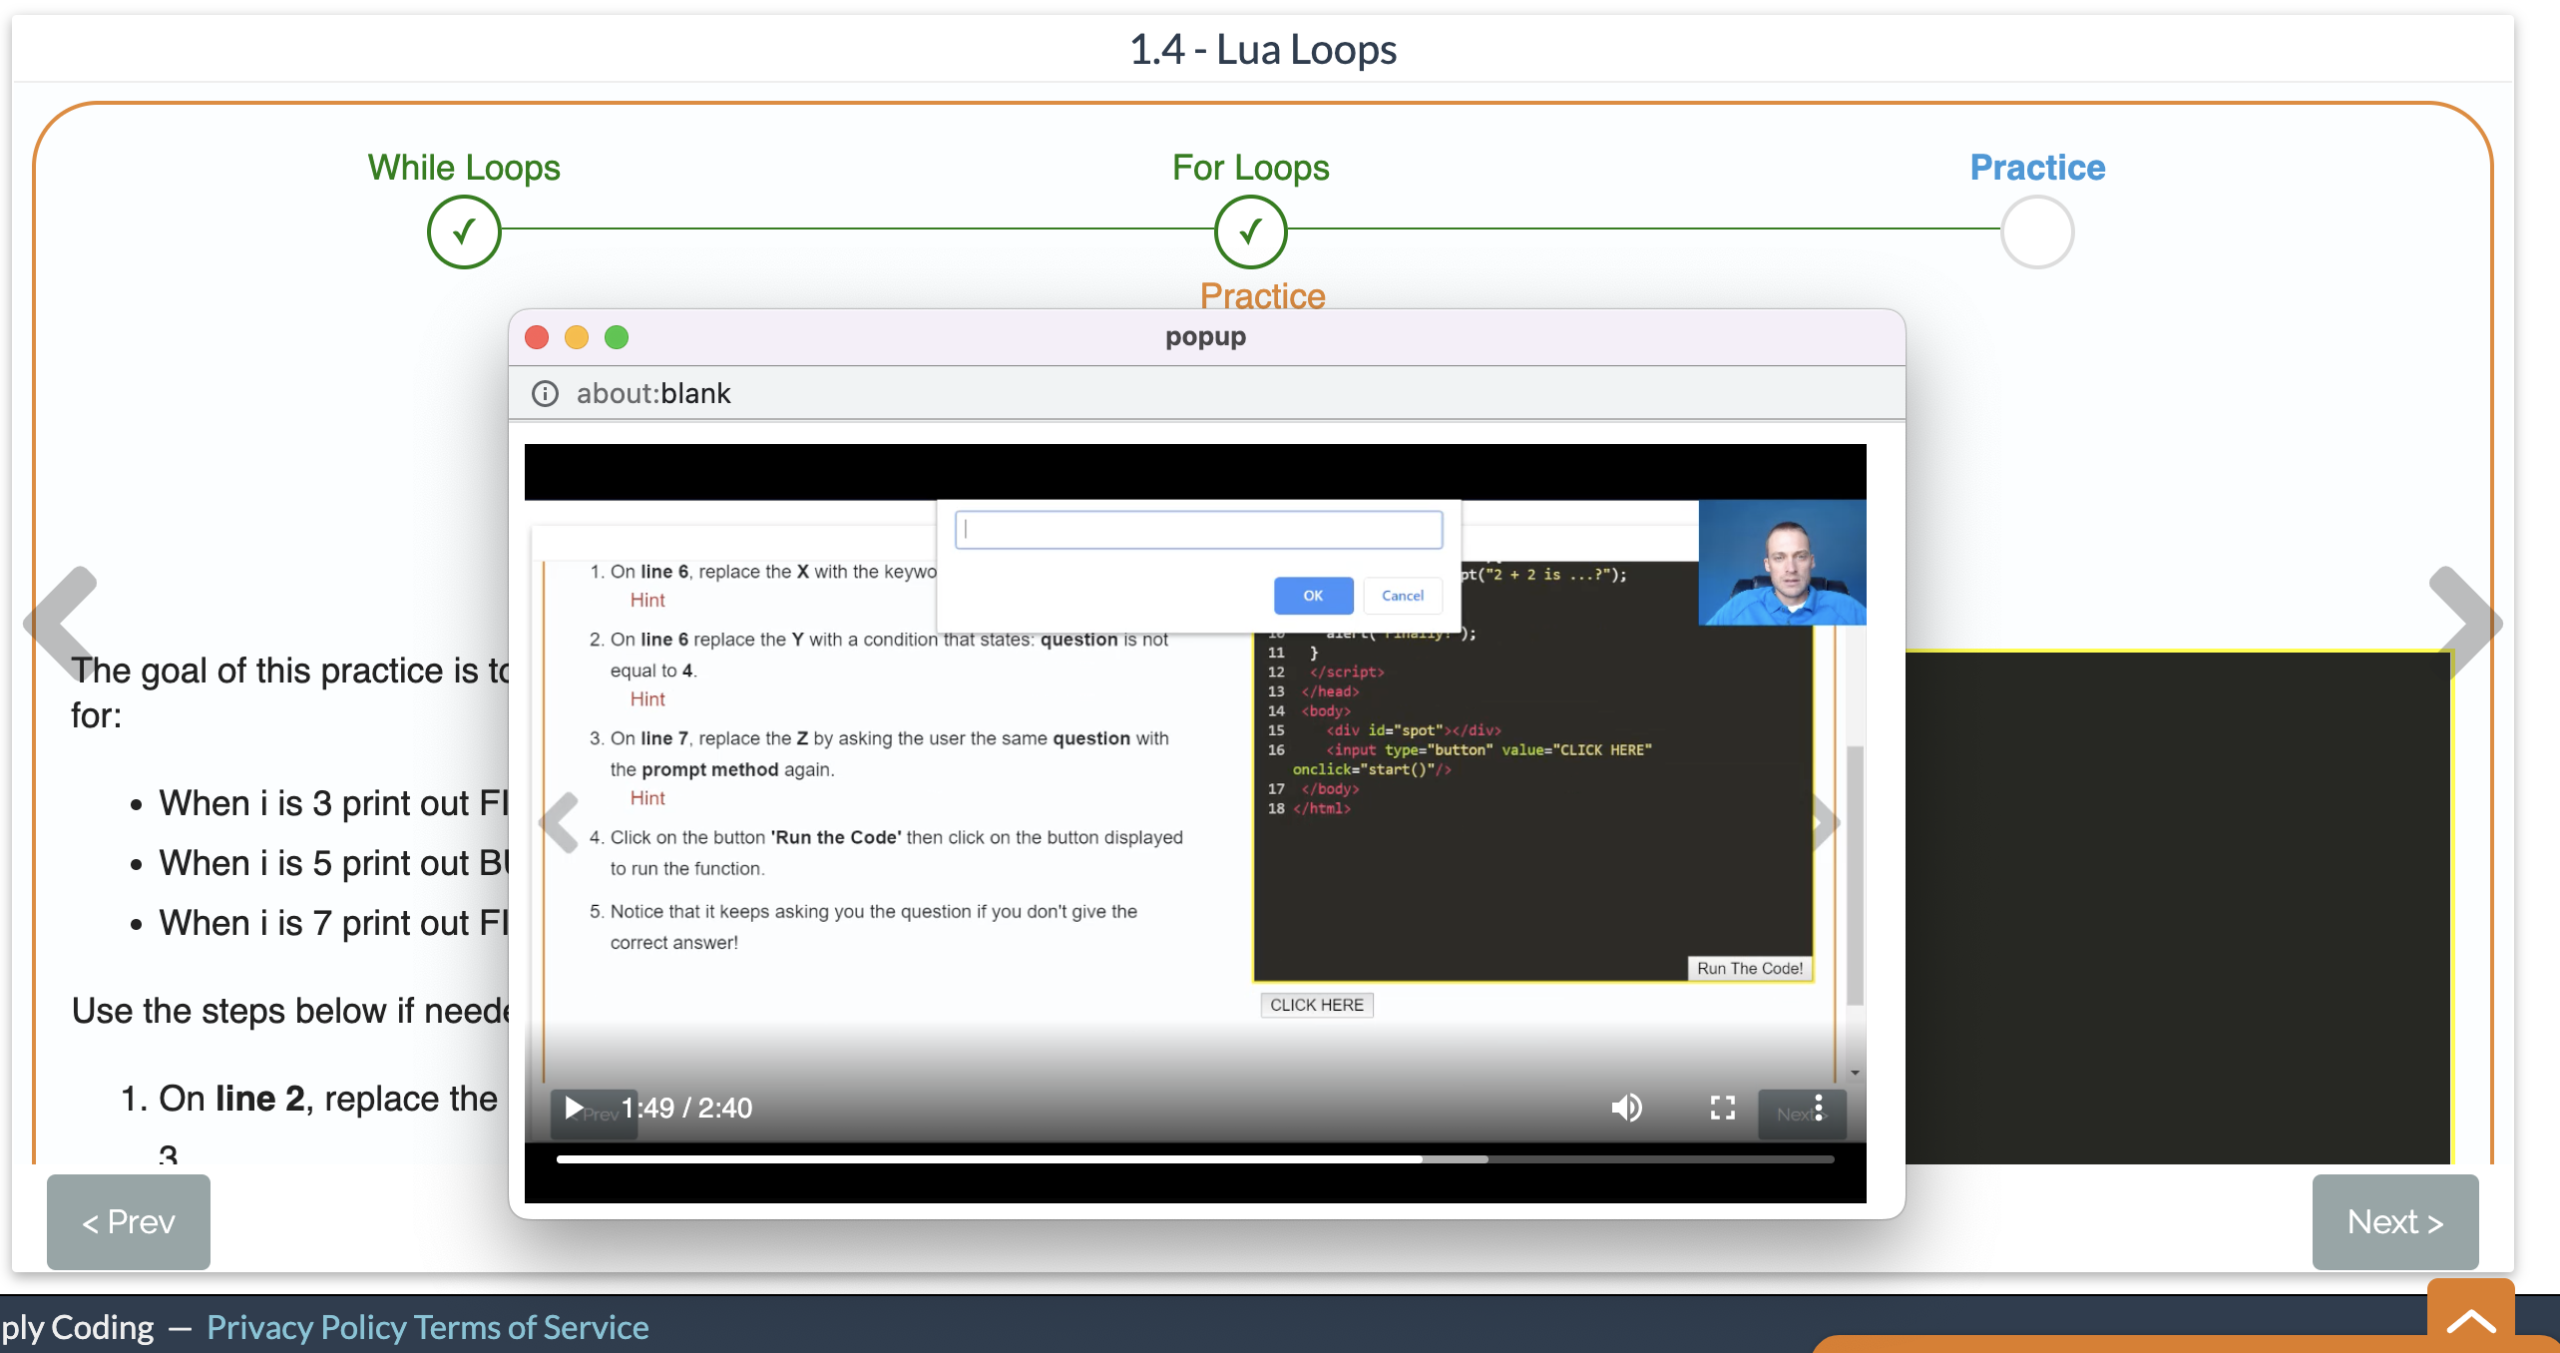
Task: Click the 1:49 / 2:40 time display
Action: (686, 1108)
